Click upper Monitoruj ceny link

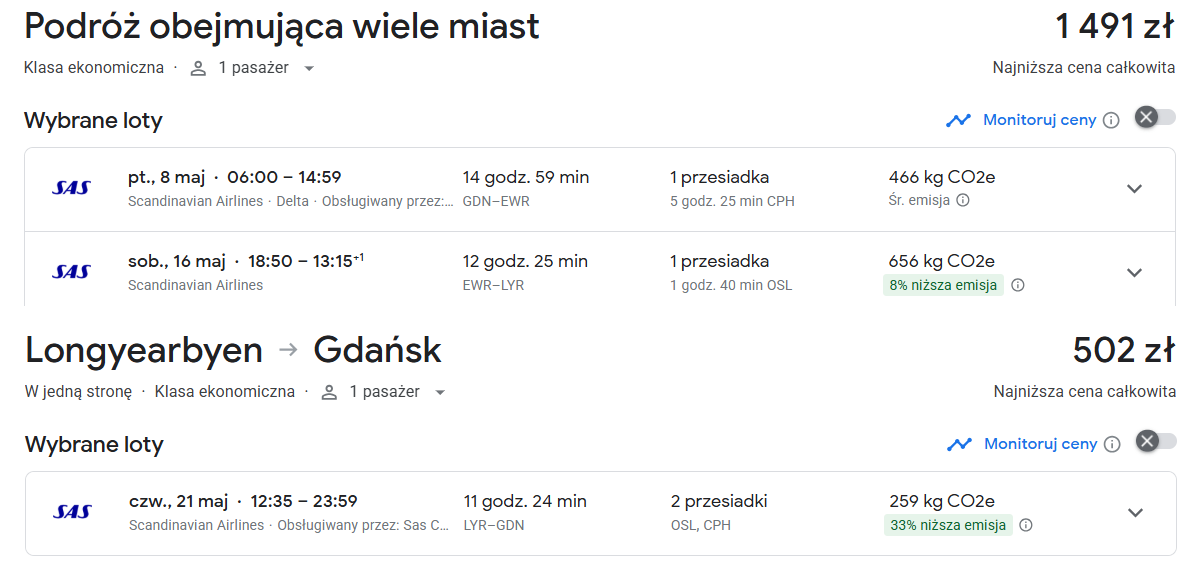click(x=1040, y=120)
